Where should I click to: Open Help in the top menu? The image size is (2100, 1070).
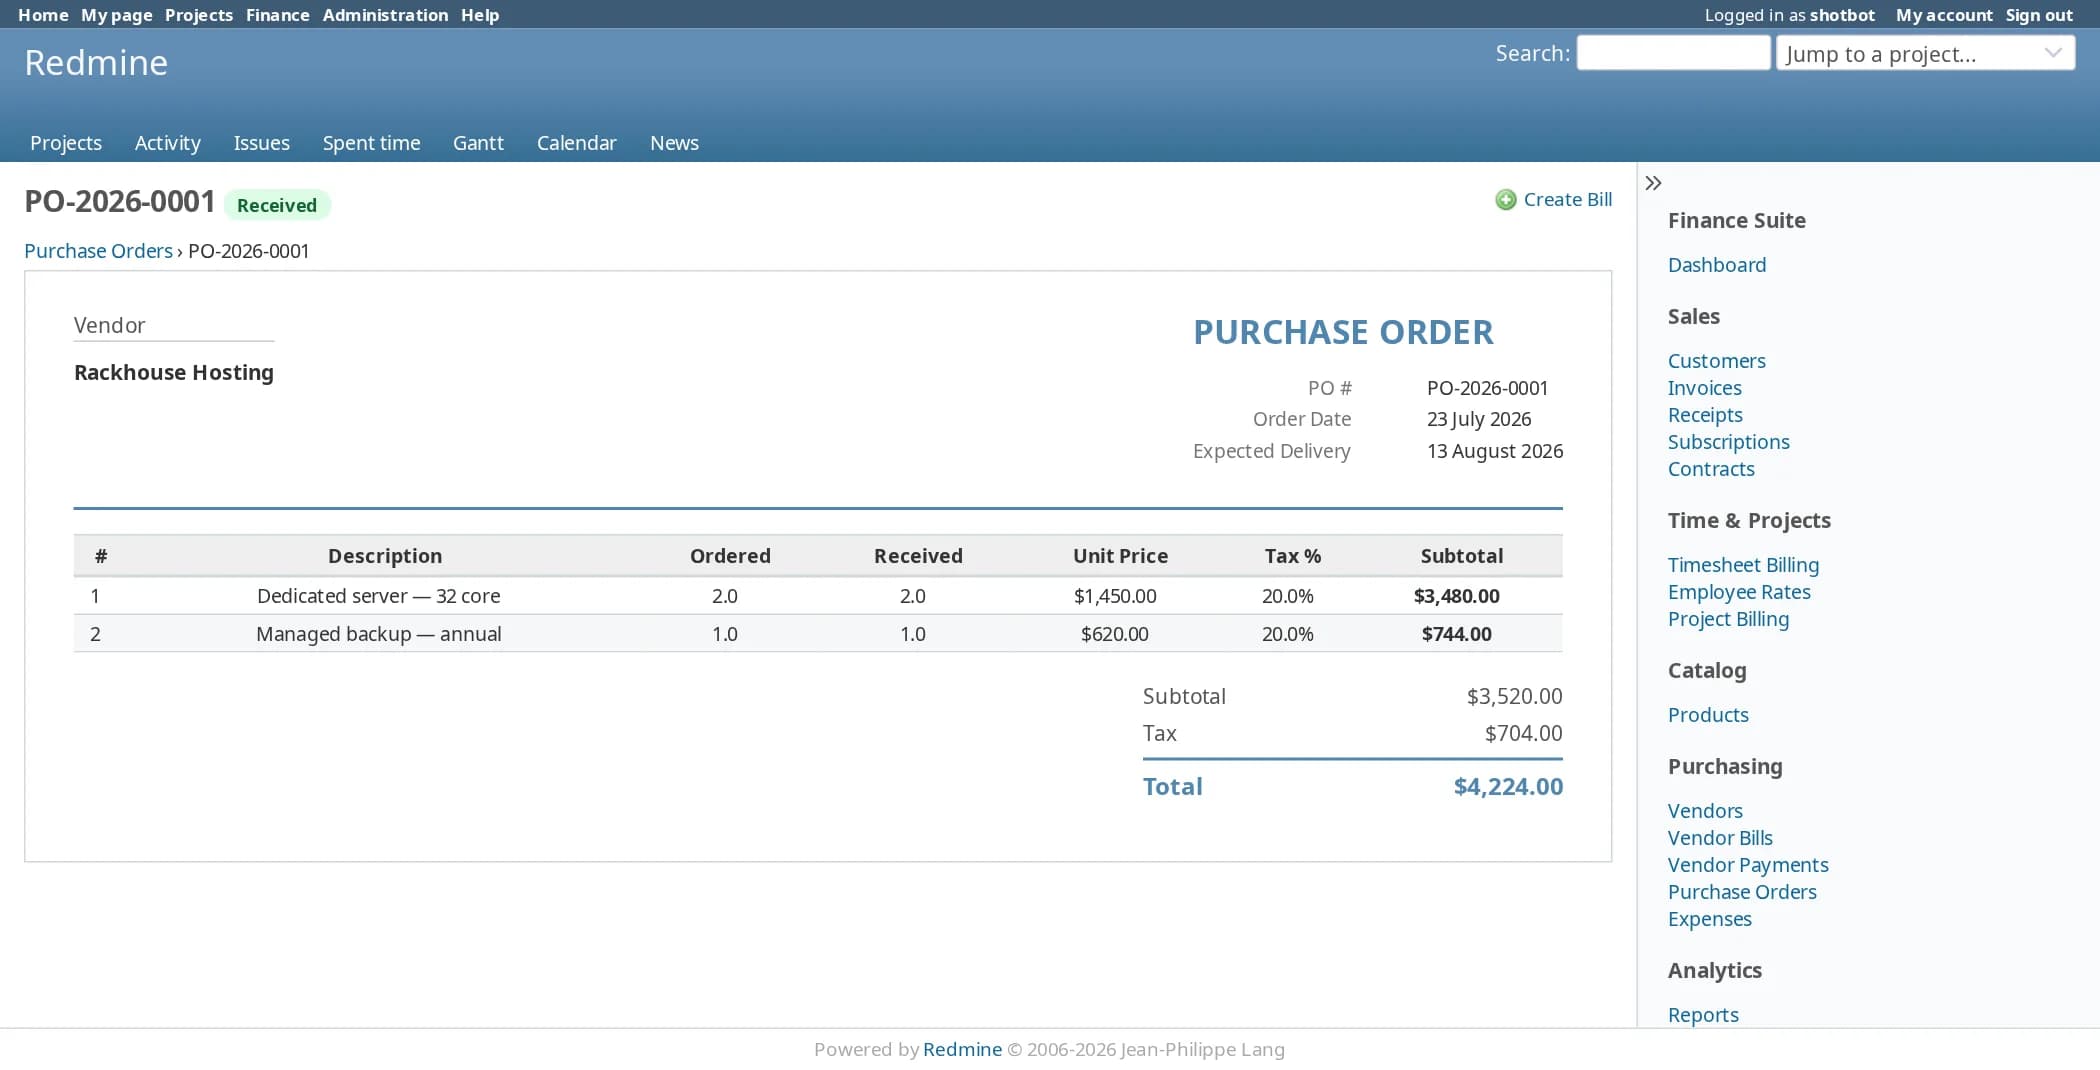(x=480, y=15)
